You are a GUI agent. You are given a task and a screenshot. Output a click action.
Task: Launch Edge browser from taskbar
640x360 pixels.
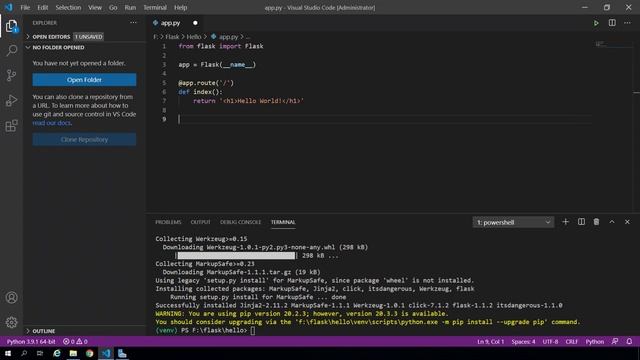[x=57, y=353]
